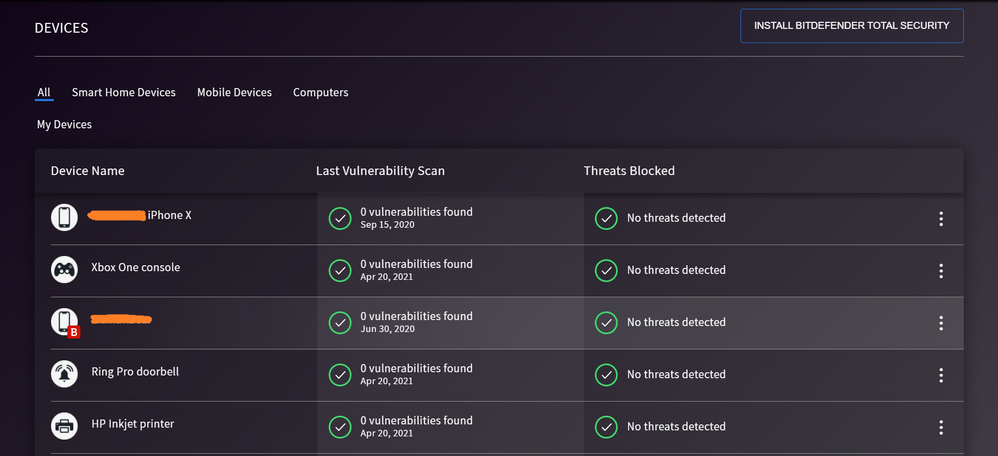This screenshot has width=998, height=456.
Task: Switch to the Mobile Devices tab
Action: click(234, 92)
